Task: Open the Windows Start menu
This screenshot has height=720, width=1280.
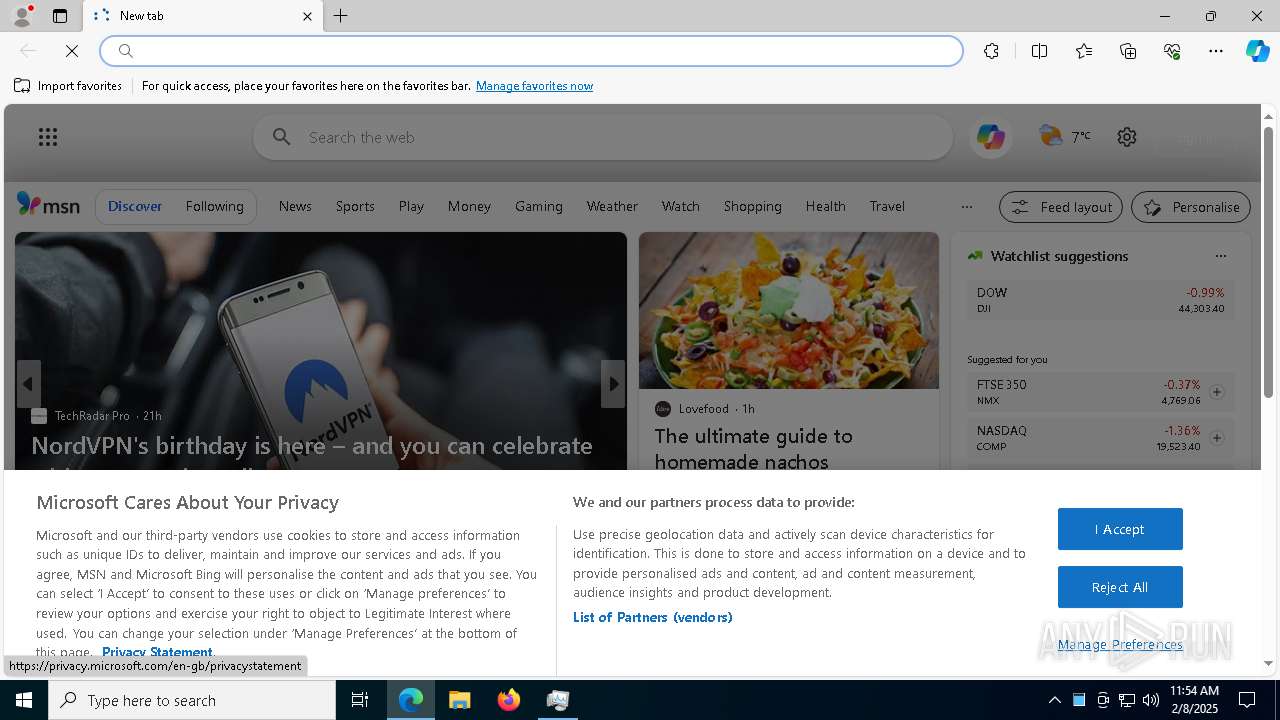Action: (x=24, y=700)
